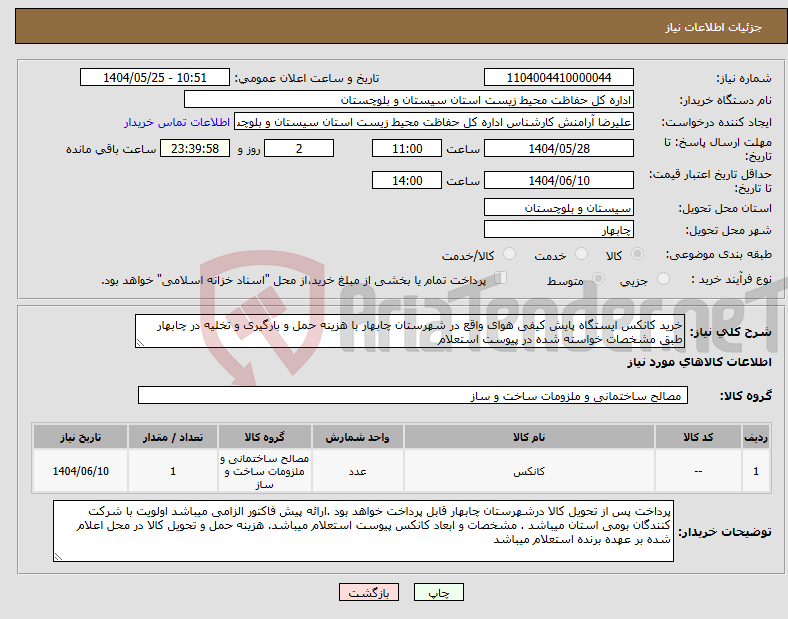Click the resize handle of description textarea
Image resolution: width=788 pixels, height=619 pixels.
click(140, 343)
